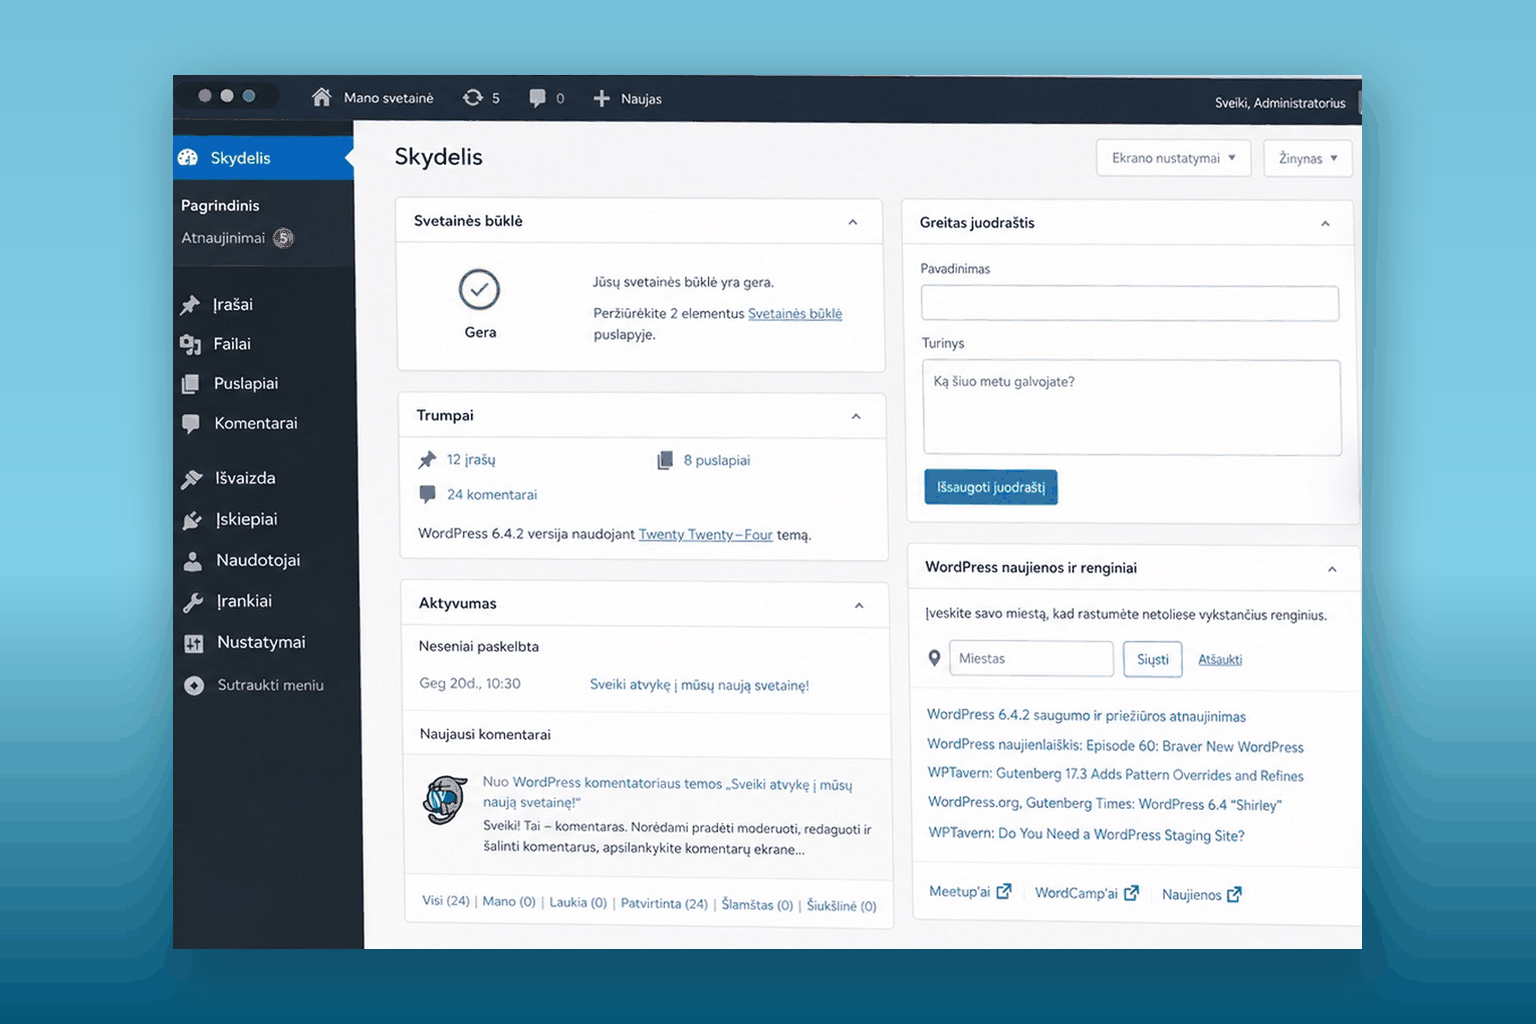Open the Įrašai menu
Viewport: 1536px width, 1024px height.
232,305
